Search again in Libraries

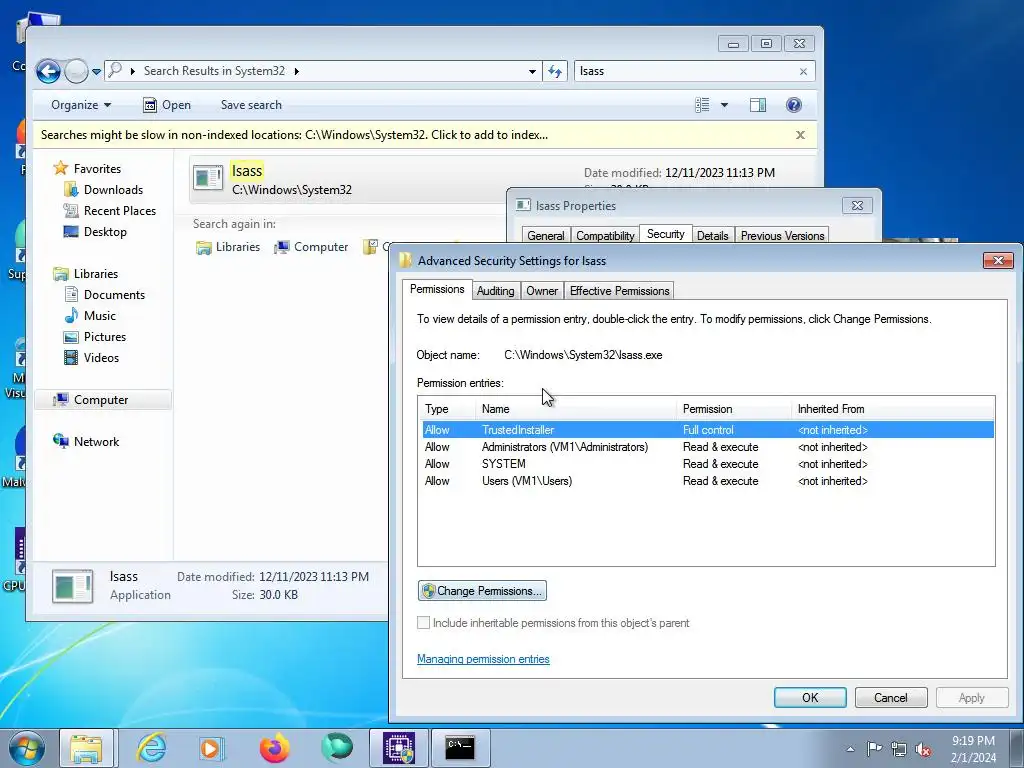click(x=227, y=248)
